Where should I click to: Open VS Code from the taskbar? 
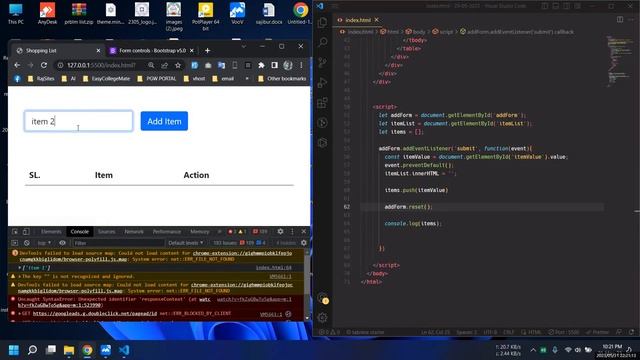tap(124, 350)
